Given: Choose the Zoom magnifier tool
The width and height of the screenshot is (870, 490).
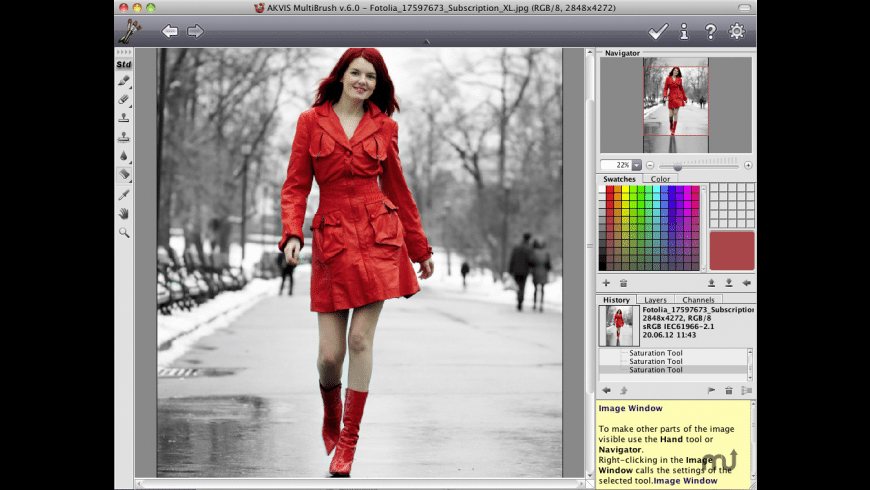Looking at the screenshot, I should [124, 232].
